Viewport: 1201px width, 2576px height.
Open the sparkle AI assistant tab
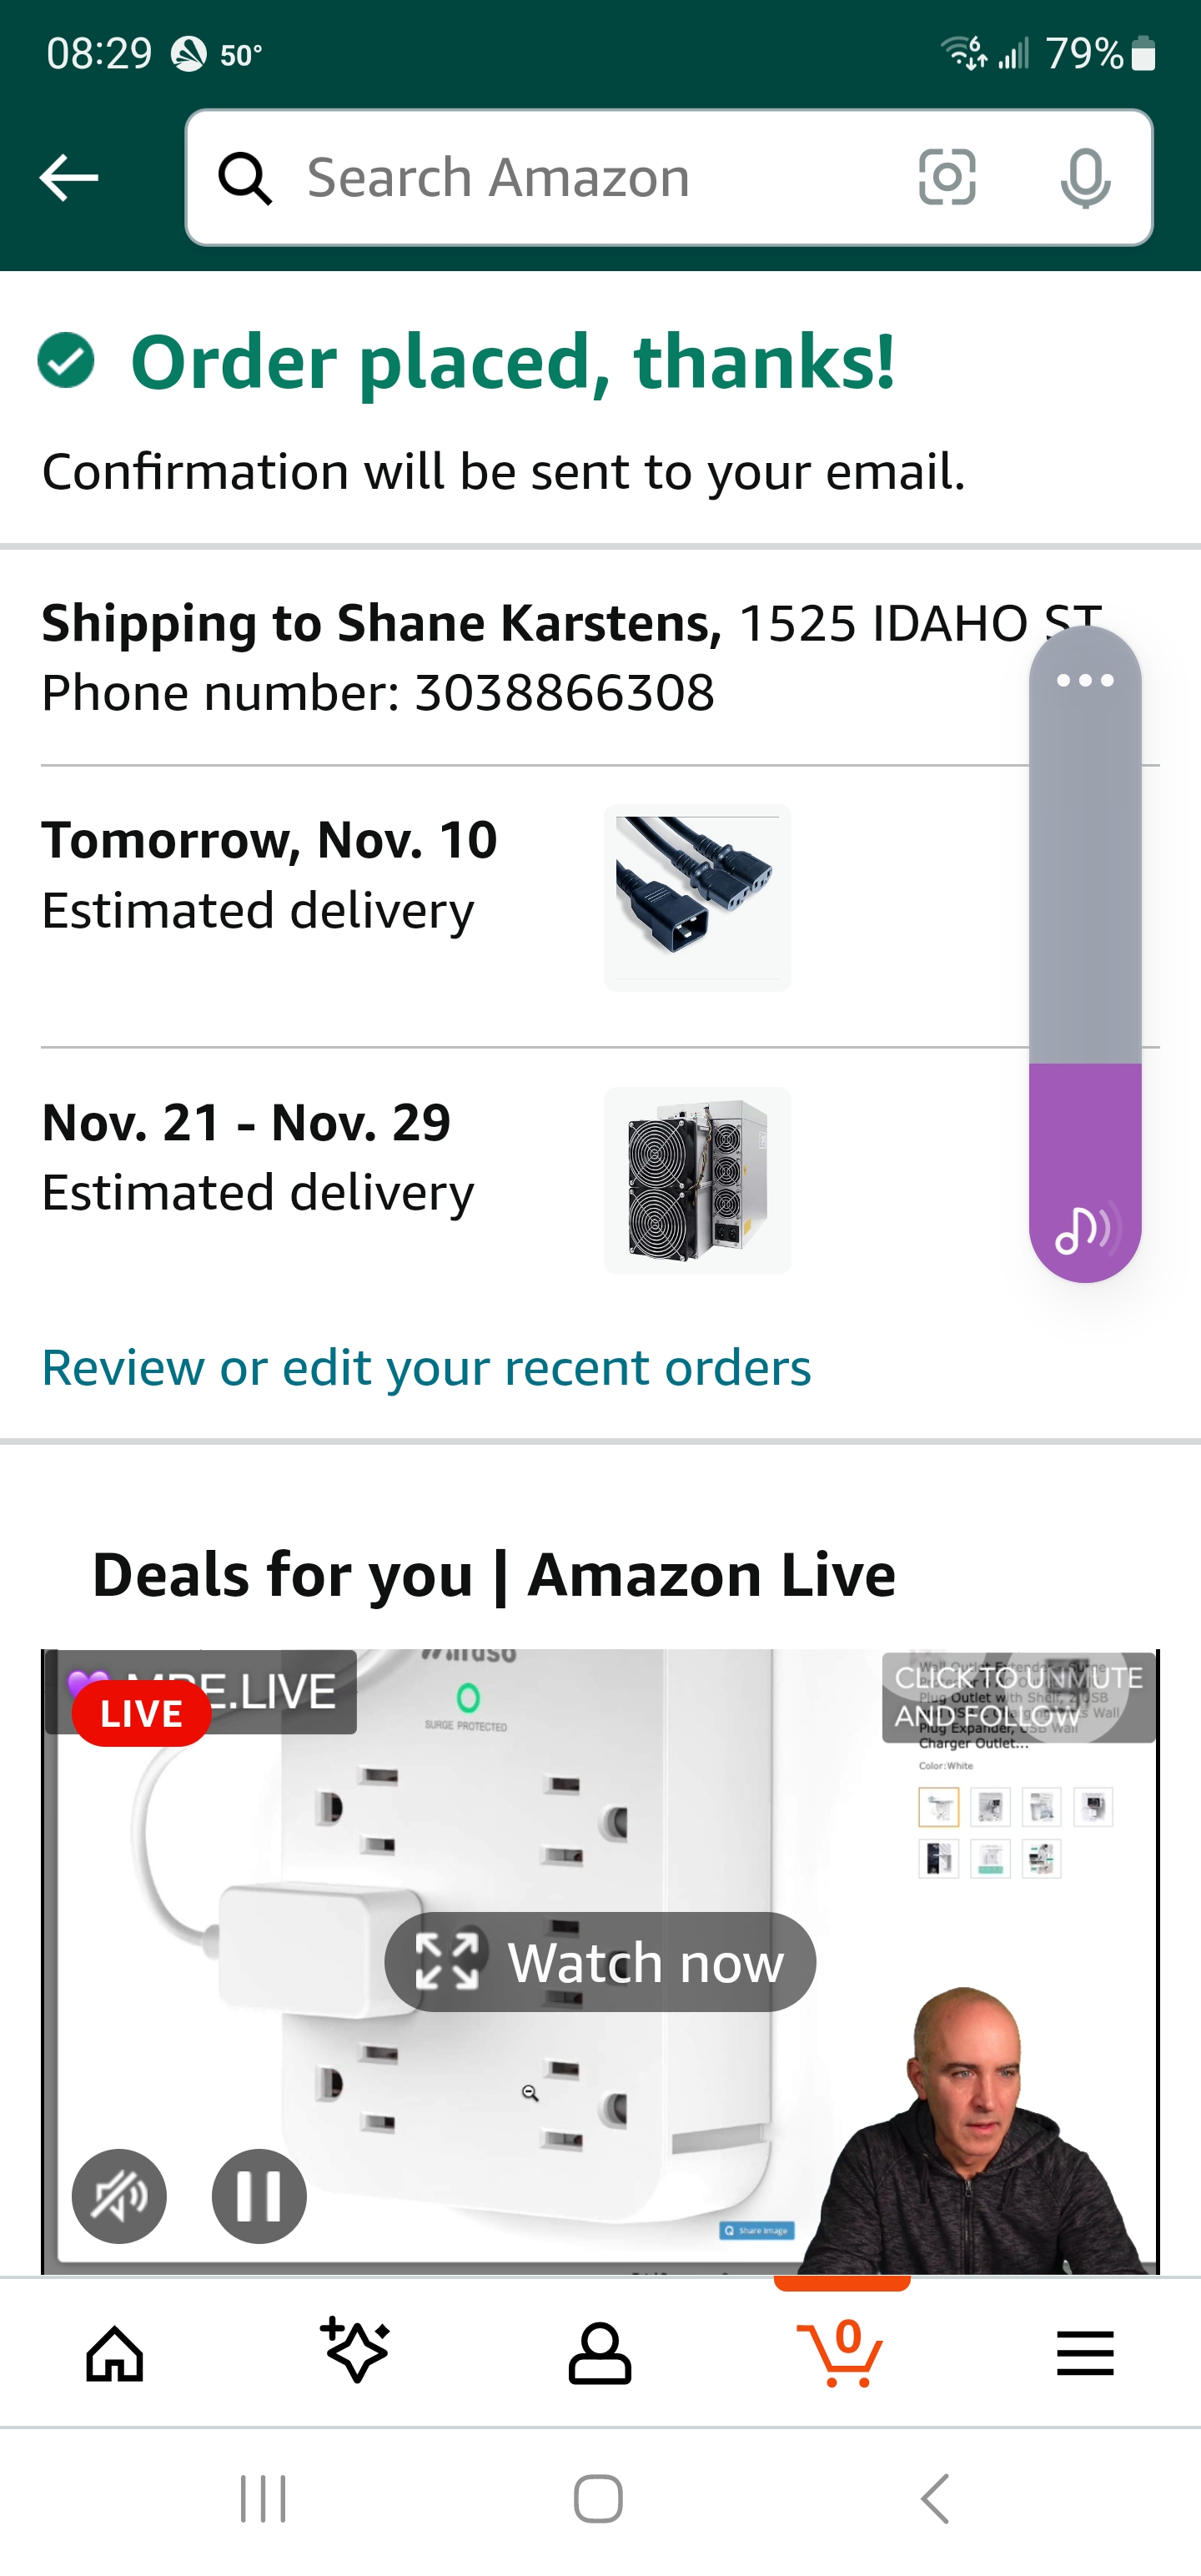(356, 2351)
